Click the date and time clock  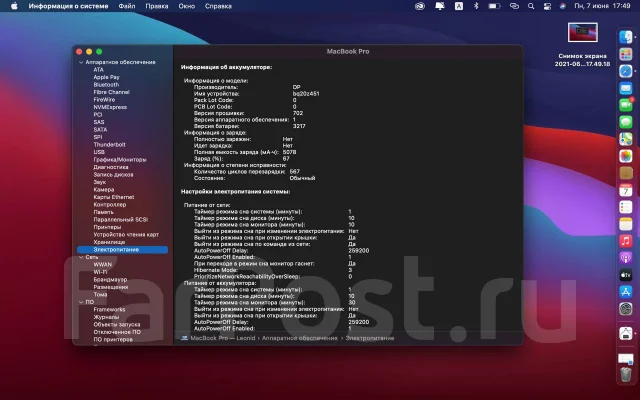pos(602,6)
